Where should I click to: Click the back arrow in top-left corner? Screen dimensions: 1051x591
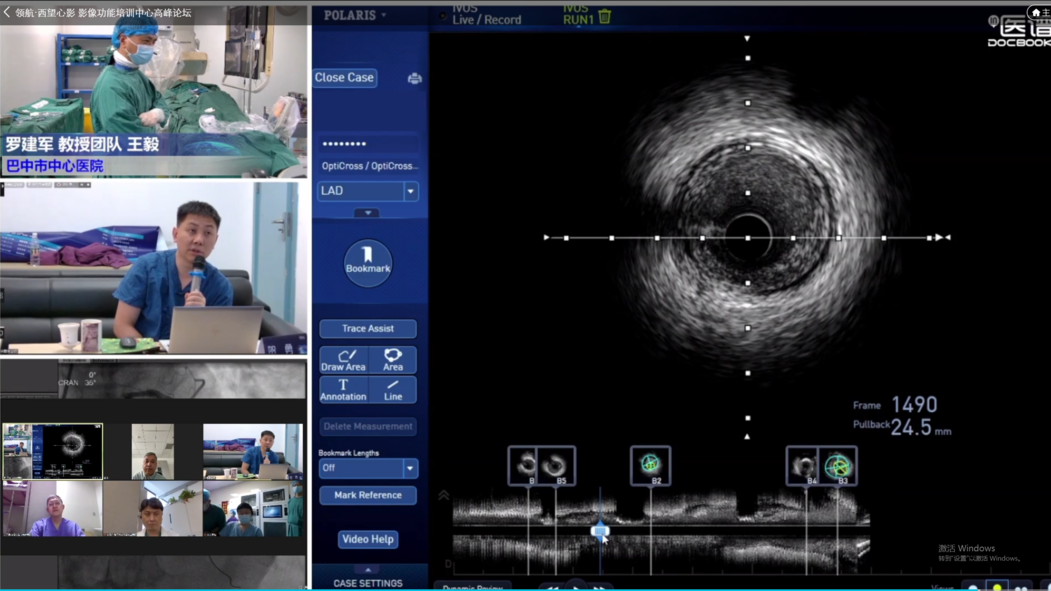7,12
